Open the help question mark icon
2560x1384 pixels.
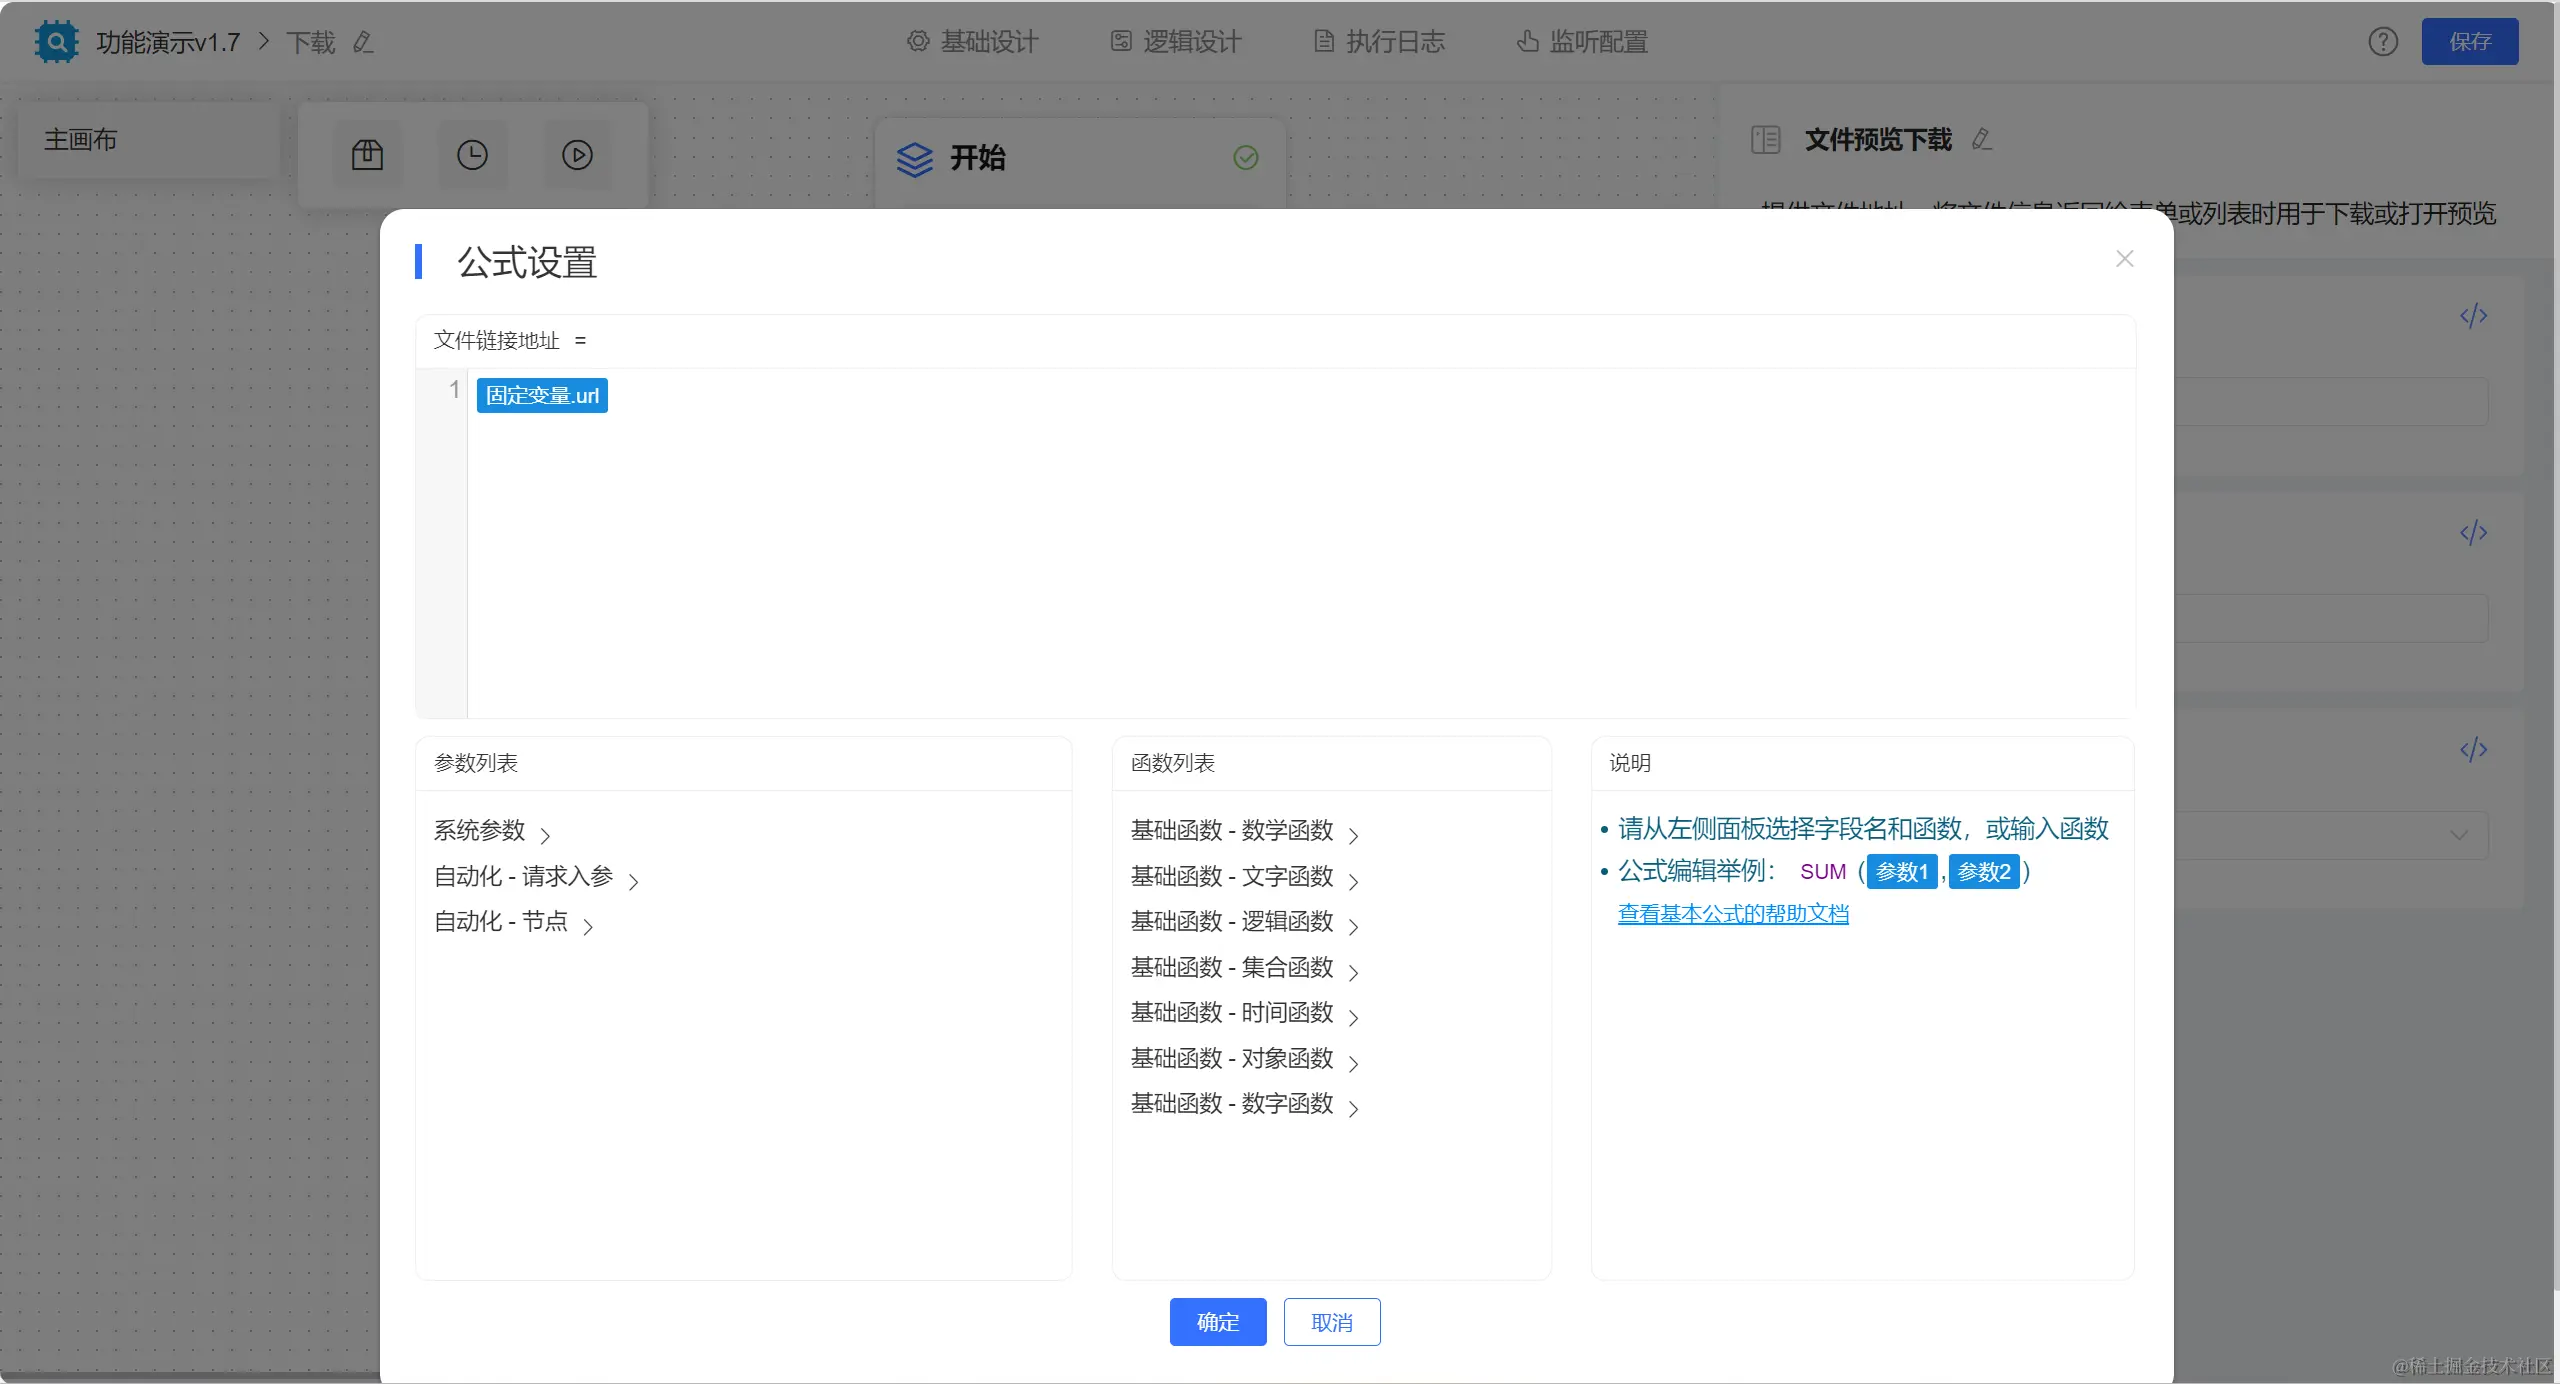point(2382,42)
